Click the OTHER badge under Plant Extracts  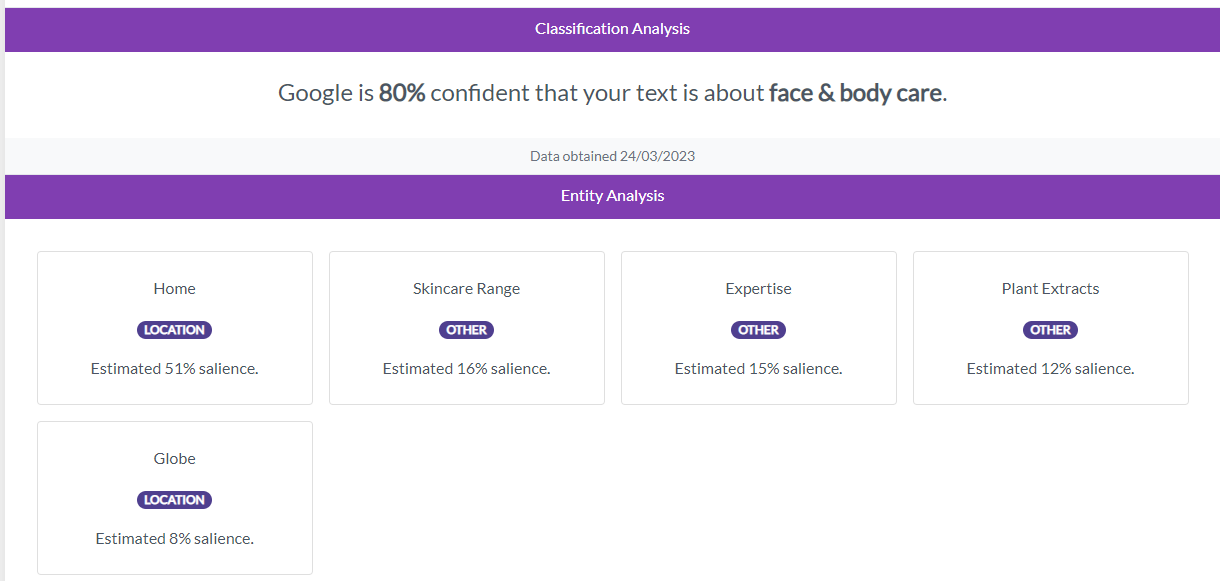pos(1051,330)
